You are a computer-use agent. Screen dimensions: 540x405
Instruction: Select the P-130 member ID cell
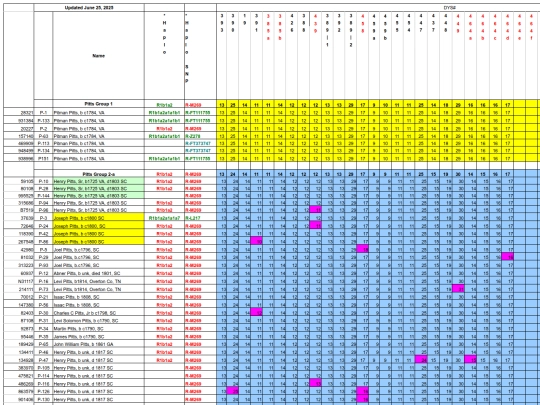[43, 399]
